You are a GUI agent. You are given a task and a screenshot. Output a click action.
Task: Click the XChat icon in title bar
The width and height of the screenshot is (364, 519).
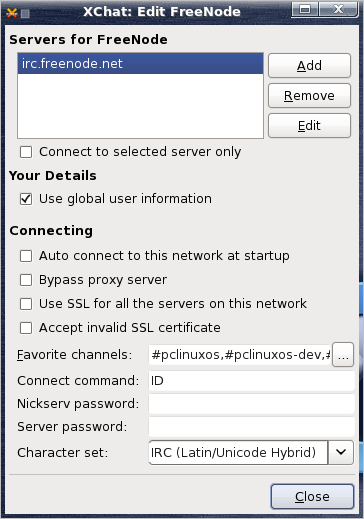tap(12, 13)
